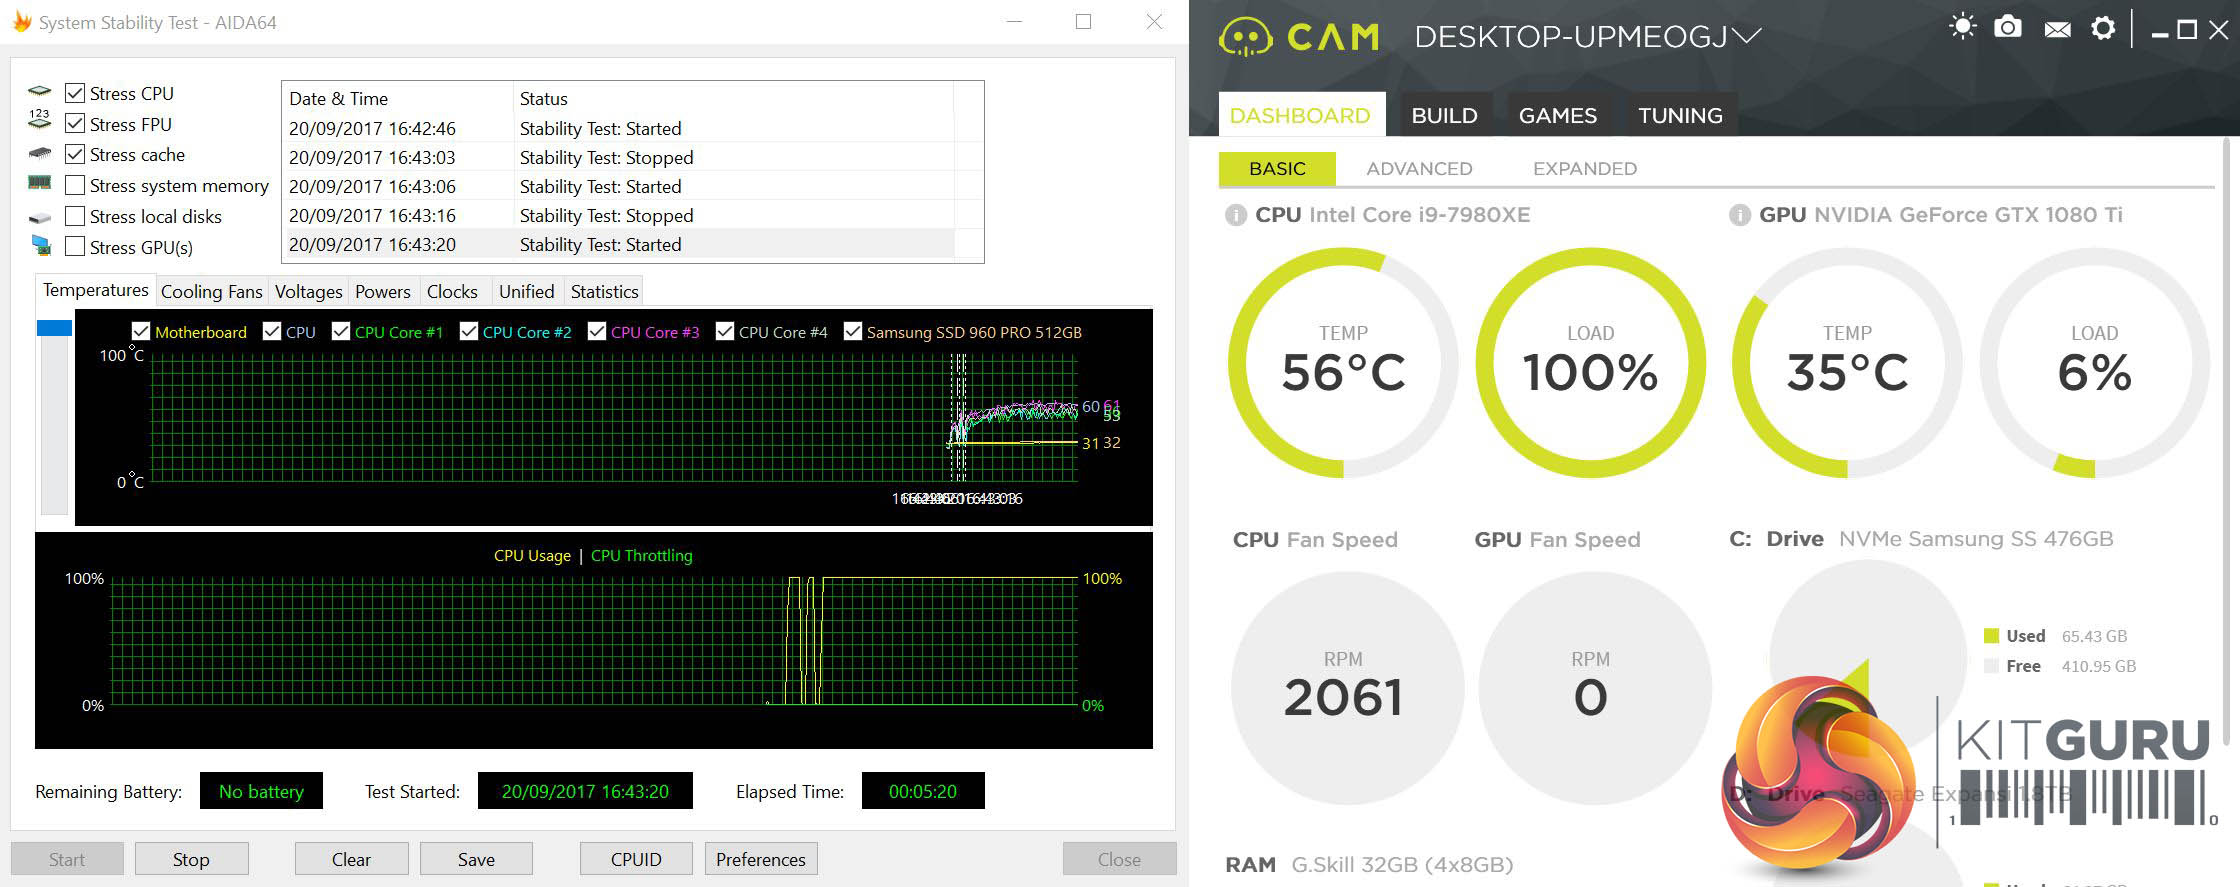
Task: Open the Voltages tab
Action: point(308,291)
